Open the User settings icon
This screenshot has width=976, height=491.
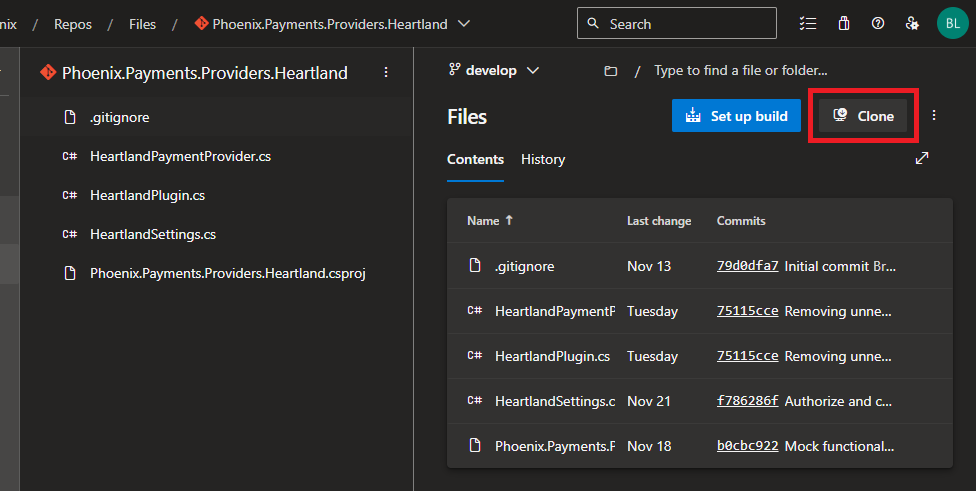click(x=913, y=24)
